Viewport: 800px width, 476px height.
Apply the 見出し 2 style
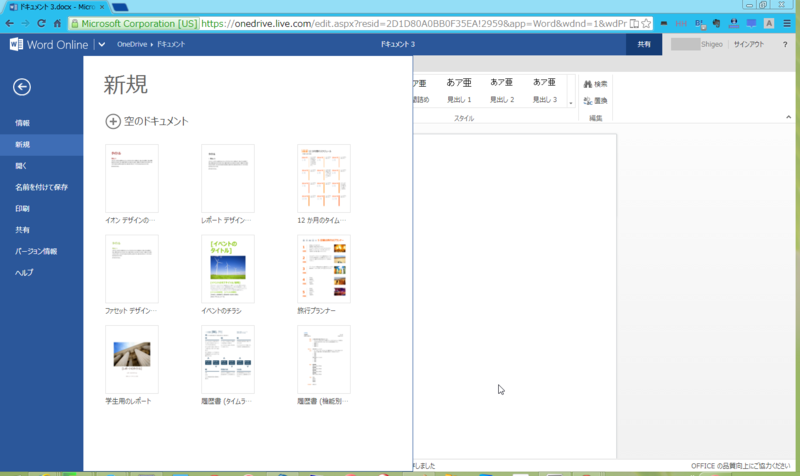point(502,90)
